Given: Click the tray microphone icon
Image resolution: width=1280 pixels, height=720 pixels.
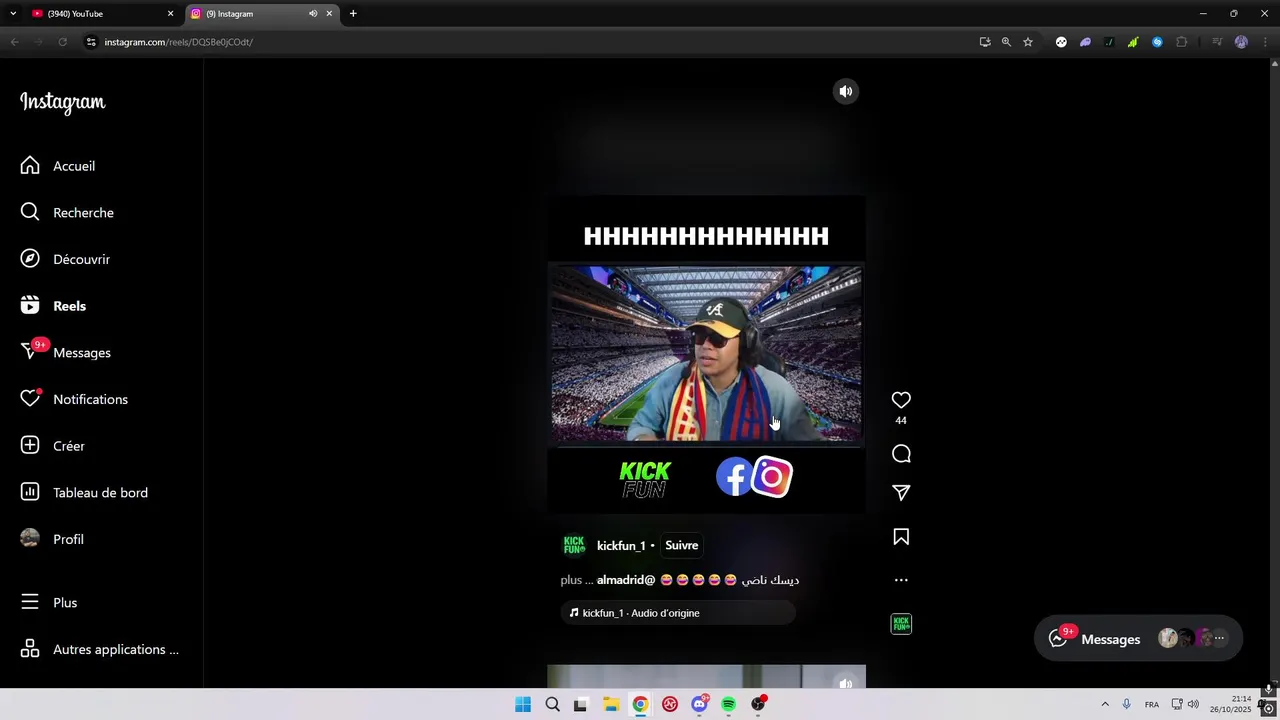Looking at the screenshot, I should (1127, 704).
